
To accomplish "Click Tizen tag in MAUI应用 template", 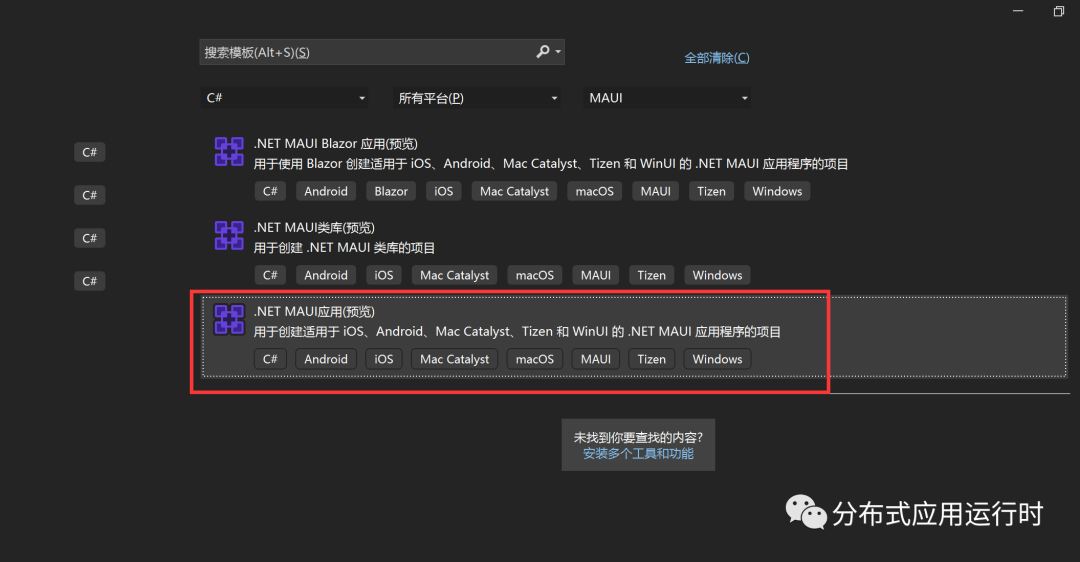I will [x=651, y=360].
